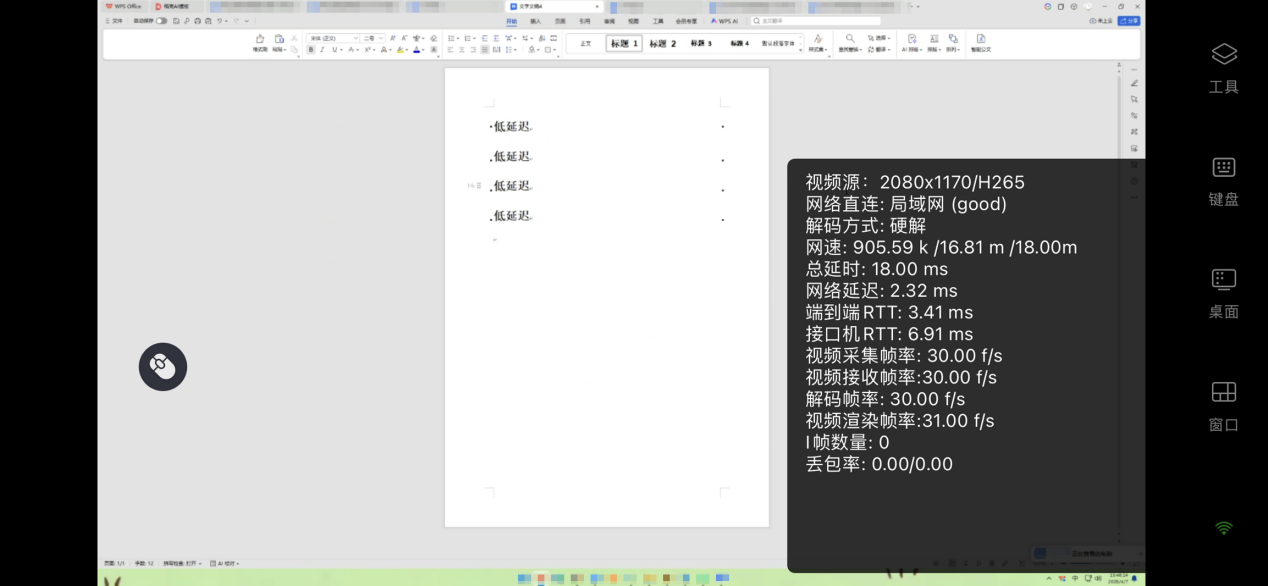
Task: Expand the styles gallery list
Action: click(801, 49)
